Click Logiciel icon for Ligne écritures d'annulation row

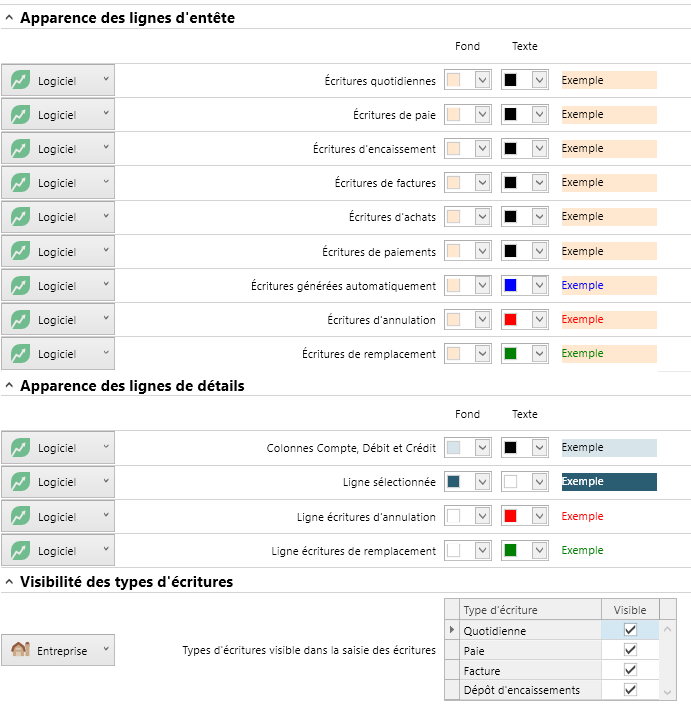coord(21,516)
